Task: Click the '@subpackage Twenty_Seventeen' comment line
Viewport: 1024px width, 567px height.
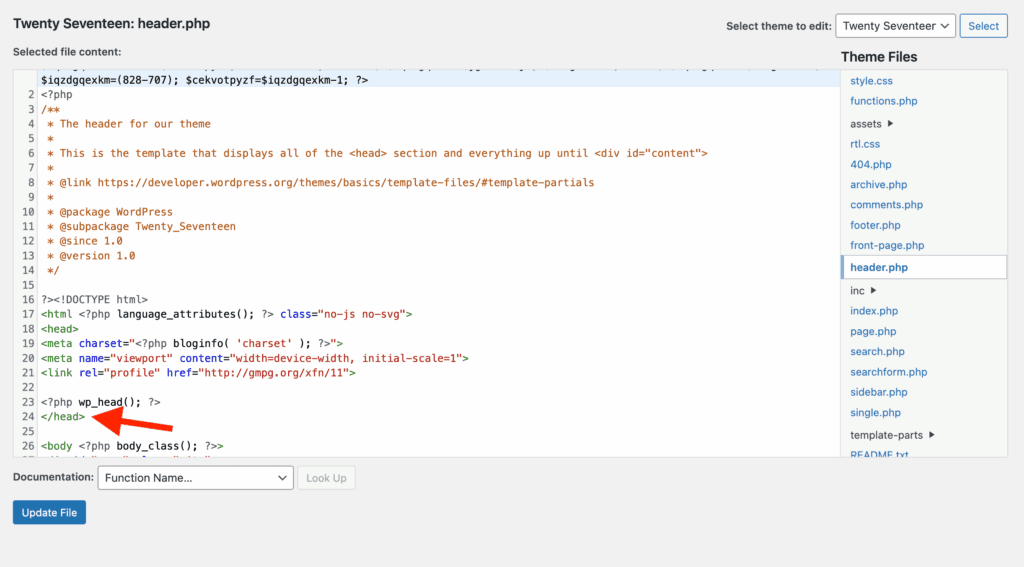Action: point(141,227)
